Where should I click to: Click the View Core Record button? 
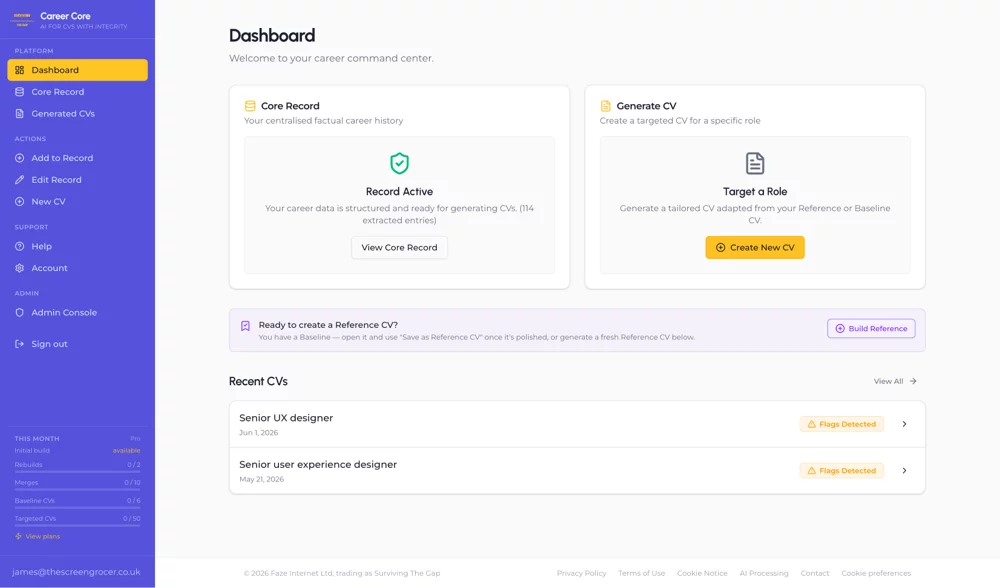399,247
